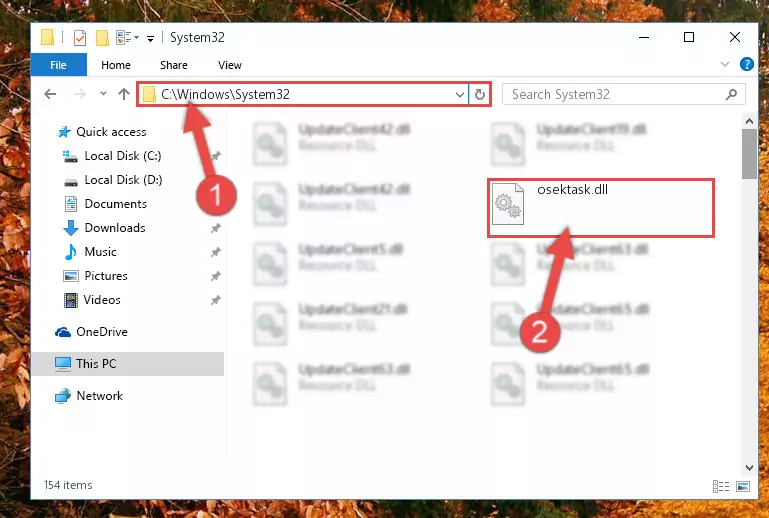Click the pin icon beside Pictures
Viewport: 769px width, 518px height.
(x=215, y=276)
